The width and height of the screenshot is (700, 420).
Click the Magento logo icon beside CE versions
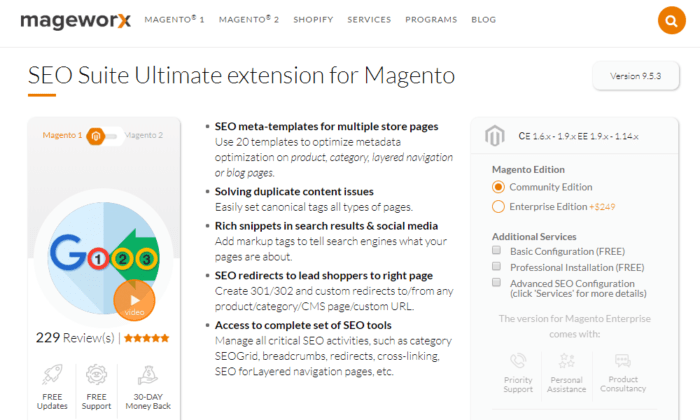tap(495, 136)
